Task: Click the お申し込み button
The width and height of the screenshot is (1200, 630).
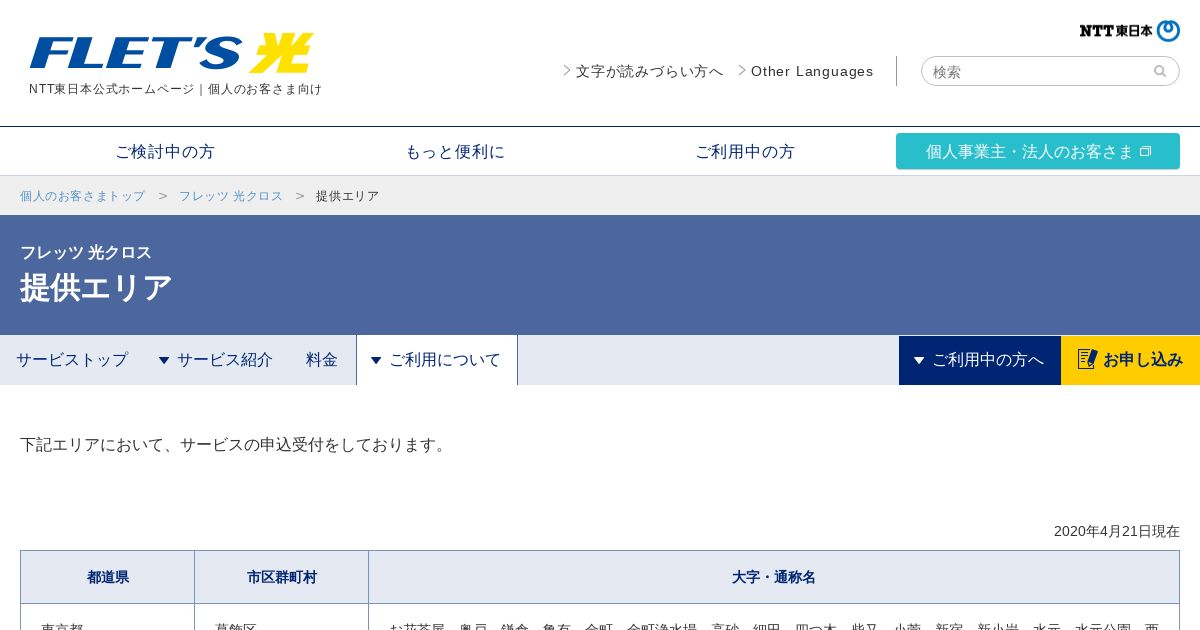Action: click(1130, 360)
